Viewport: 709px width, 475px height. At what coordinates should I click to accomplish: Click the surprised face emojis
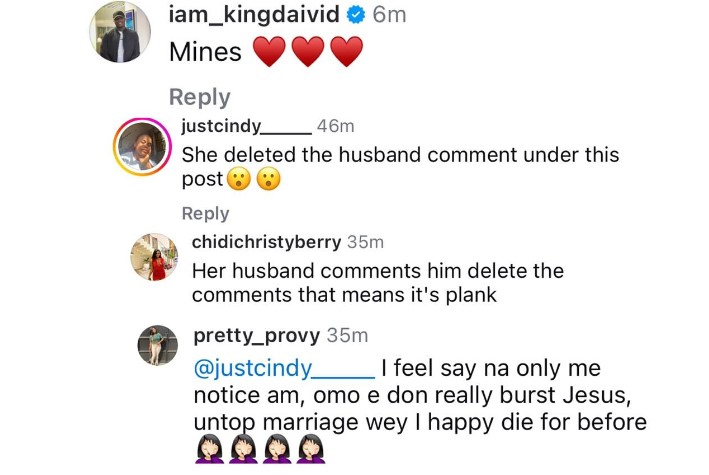(x=253, y=180)
